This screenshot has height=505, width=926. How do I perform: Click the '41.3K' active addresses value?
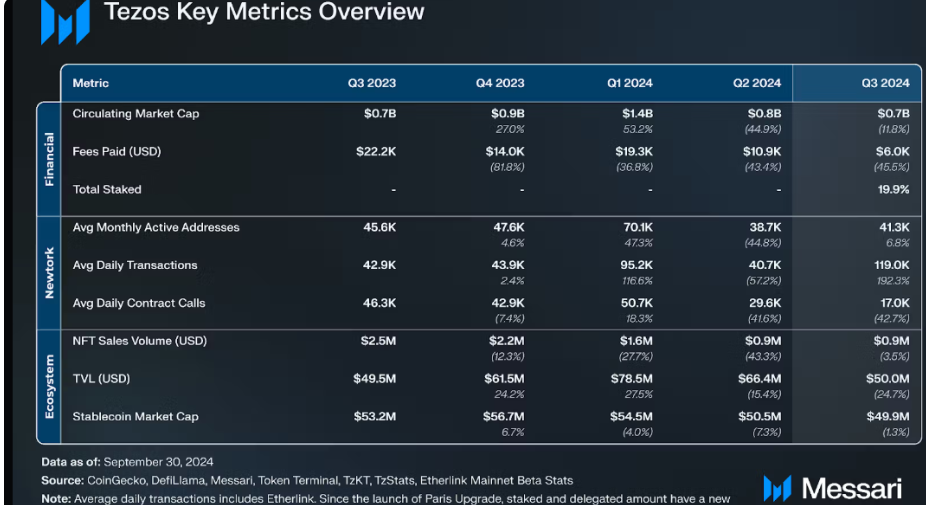[895, 227]
